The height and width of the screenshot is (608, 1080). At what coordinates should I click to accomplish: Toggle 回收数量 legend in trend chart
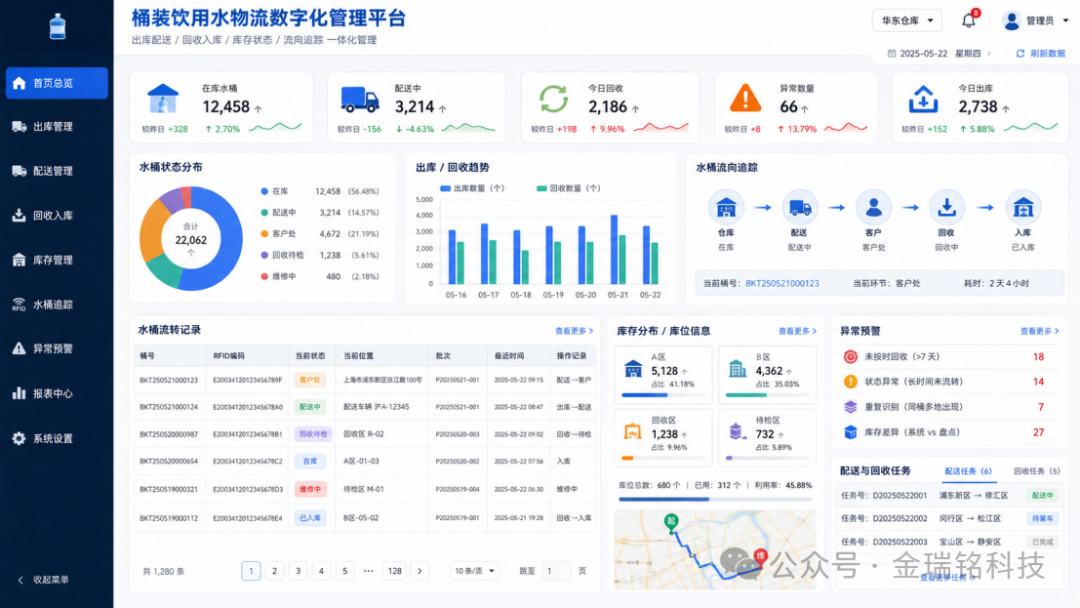point(568,188)
